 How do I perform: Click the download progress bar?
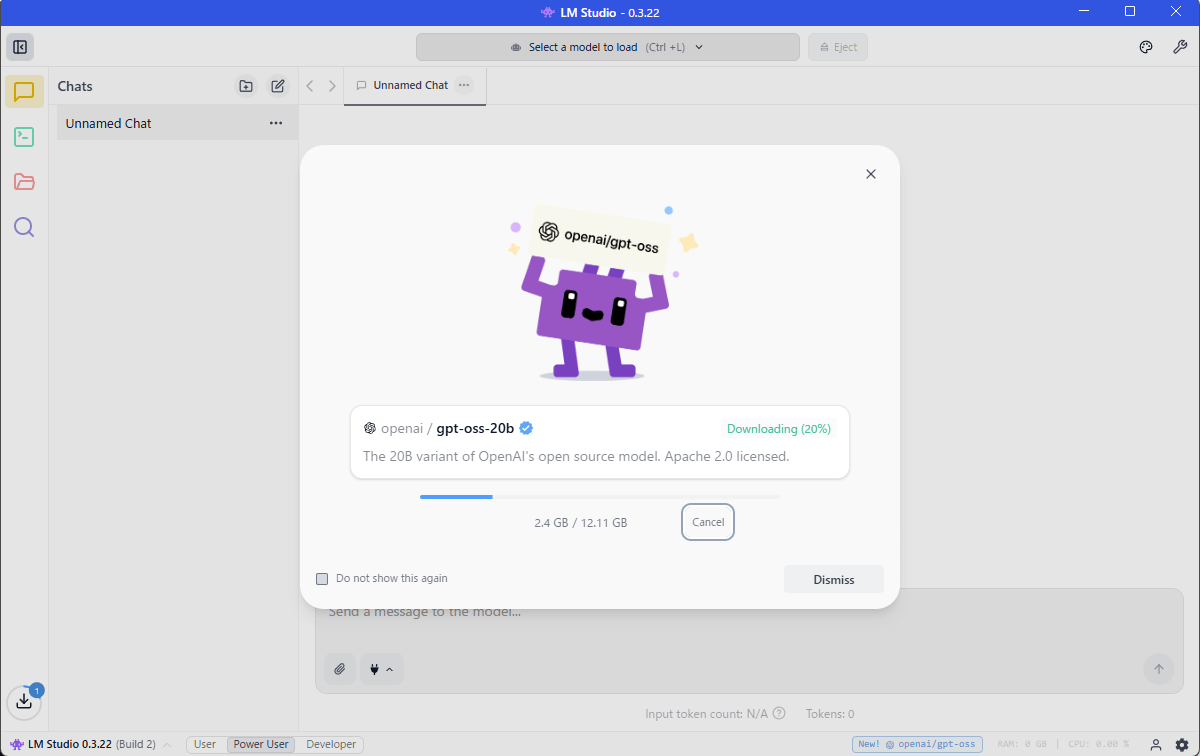coord(600,496)
